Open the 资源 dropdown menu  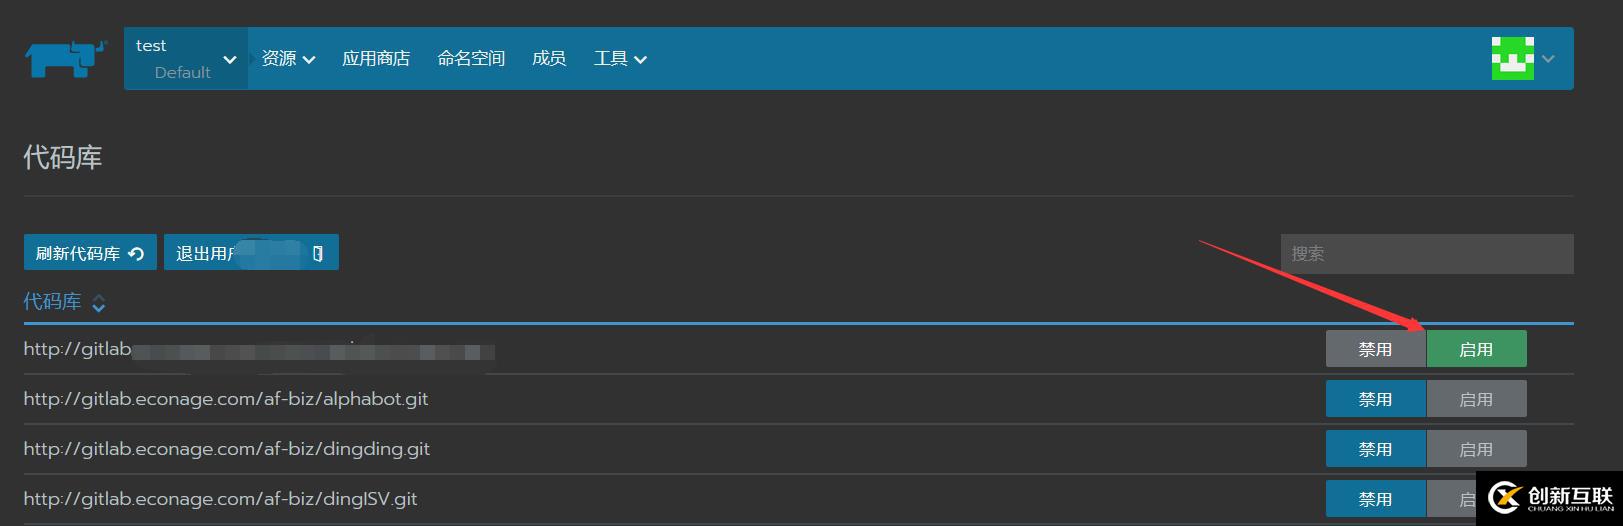click(288, 59)
